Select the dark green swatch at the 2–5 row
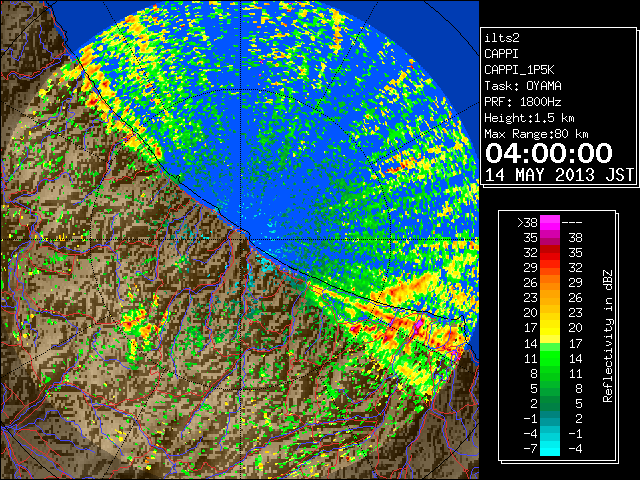The width and height of the screenshot is (640, 480). (550, 403)
